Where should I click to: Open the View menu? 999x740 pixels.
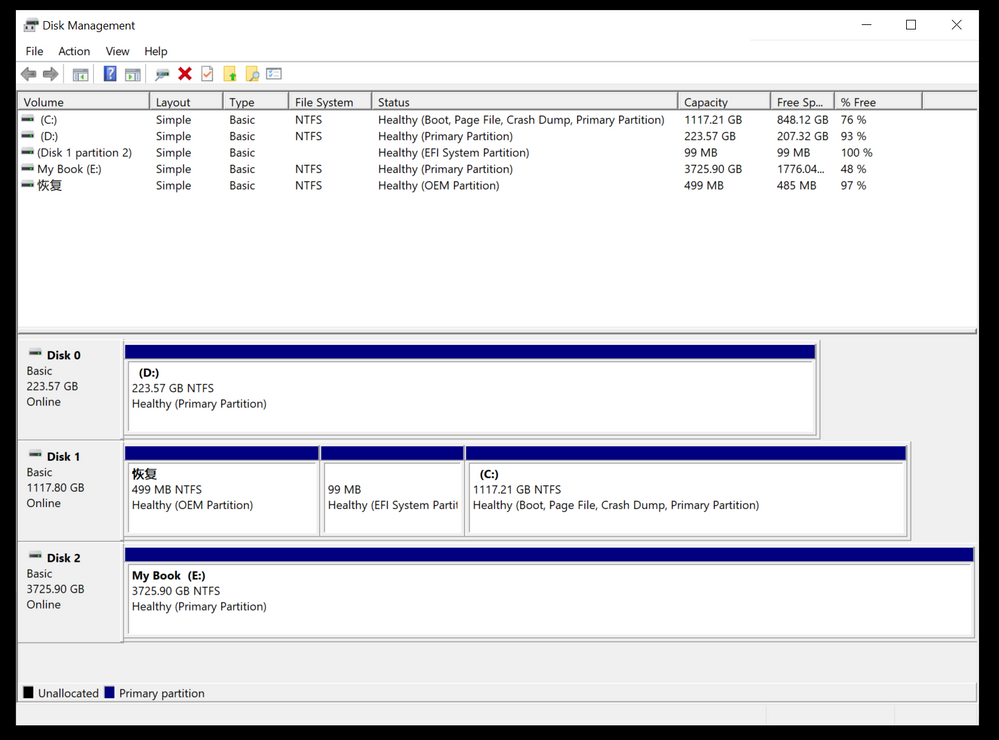tap(118, 51)
